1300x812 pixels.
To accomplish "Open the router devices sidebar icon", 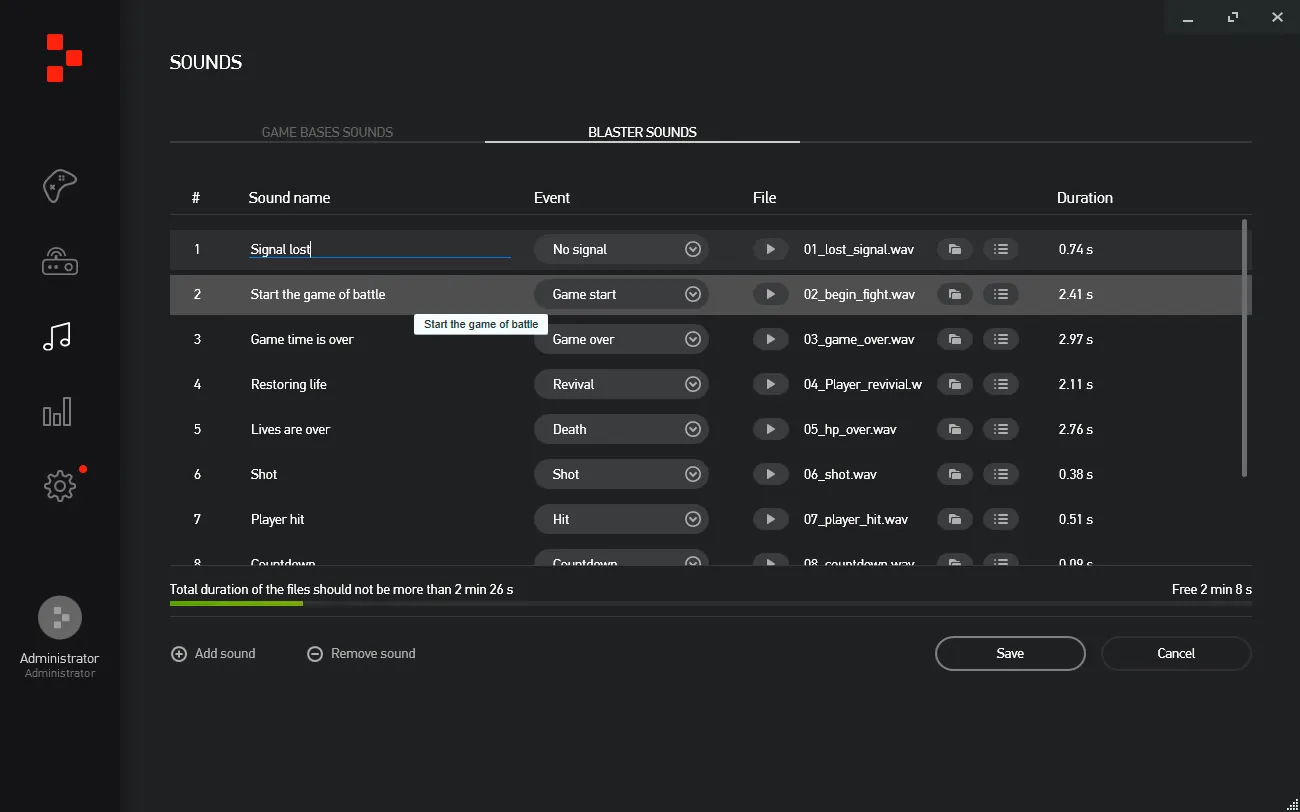I will point(59,262).
